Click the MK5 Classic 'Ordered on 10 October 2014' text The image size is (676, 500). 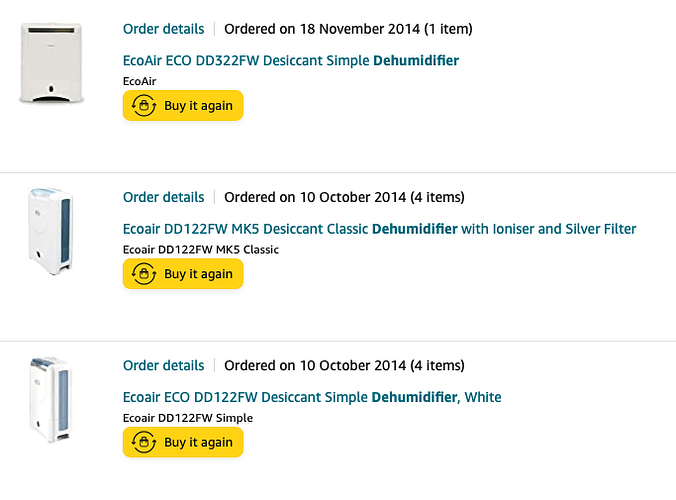point(344,197)
